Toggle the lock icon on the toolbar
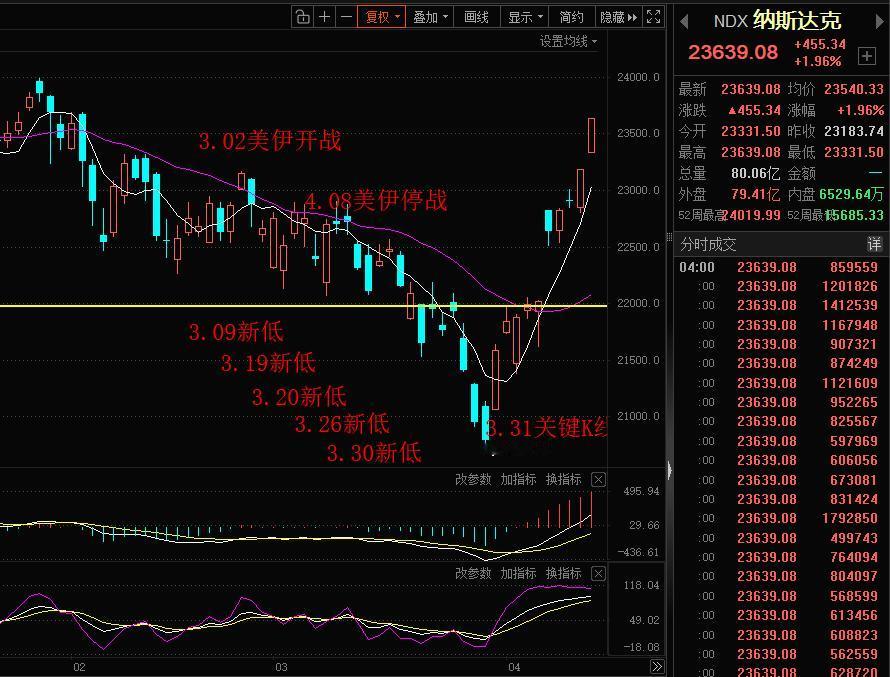 pyautogui.click(x=302, y=17)
